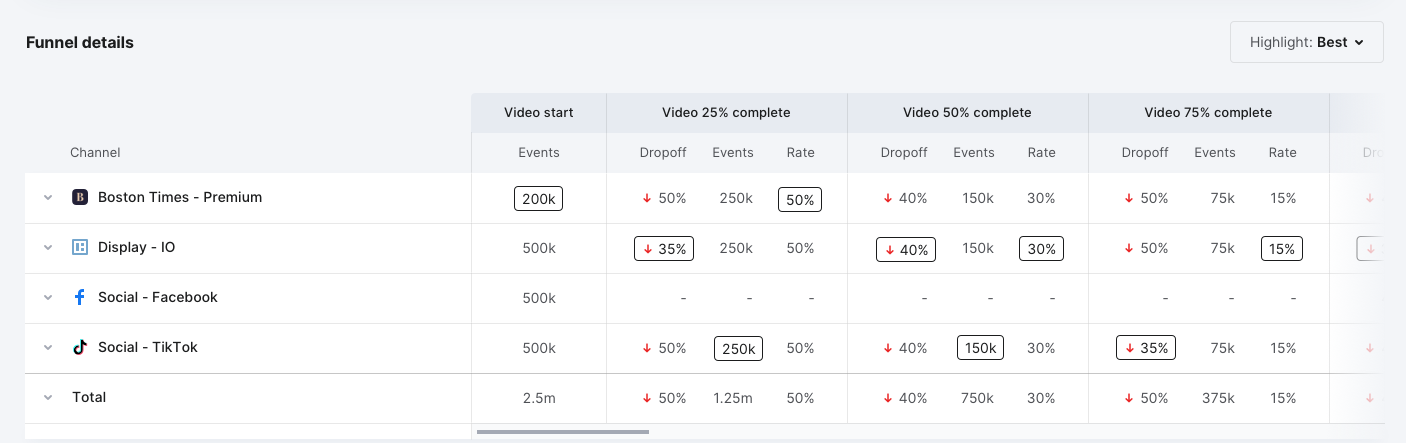Click the highlighted 200k Video start value
This screenshot has width=1406, height=443.
click(x=539, y=199)
